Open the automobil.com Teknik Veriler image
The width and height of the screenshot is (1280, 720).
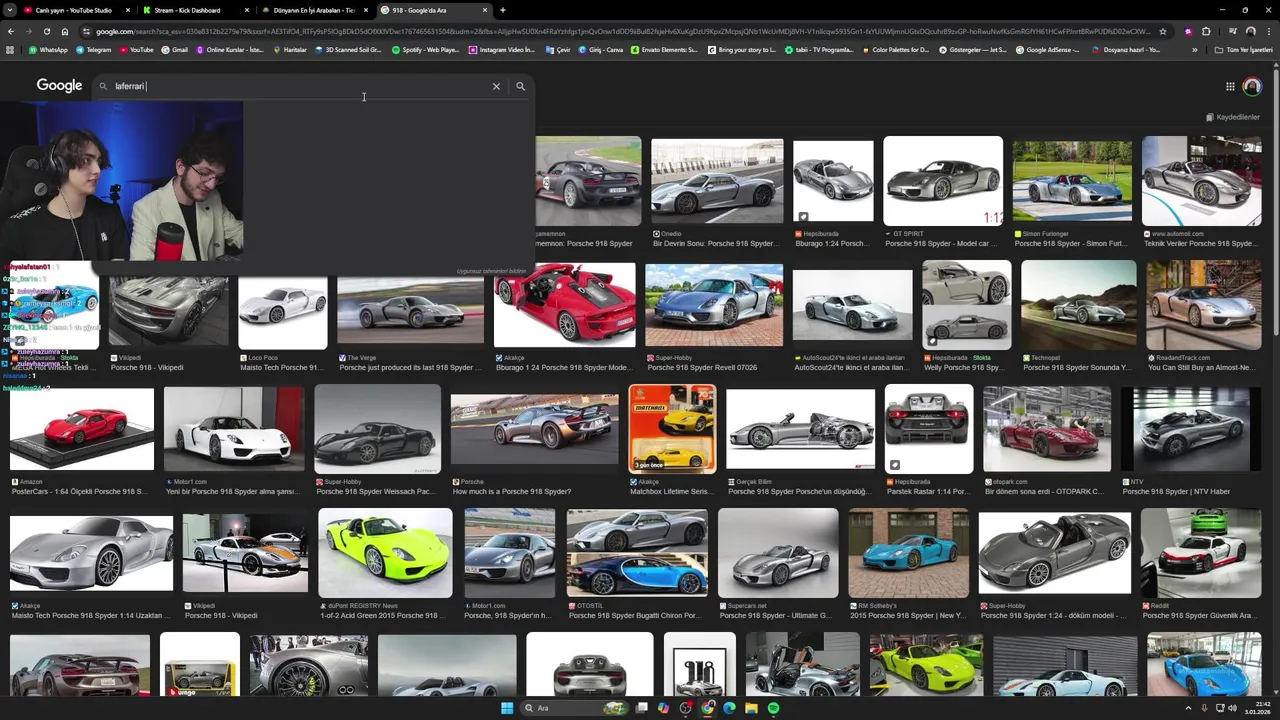tap(1202, 181)
